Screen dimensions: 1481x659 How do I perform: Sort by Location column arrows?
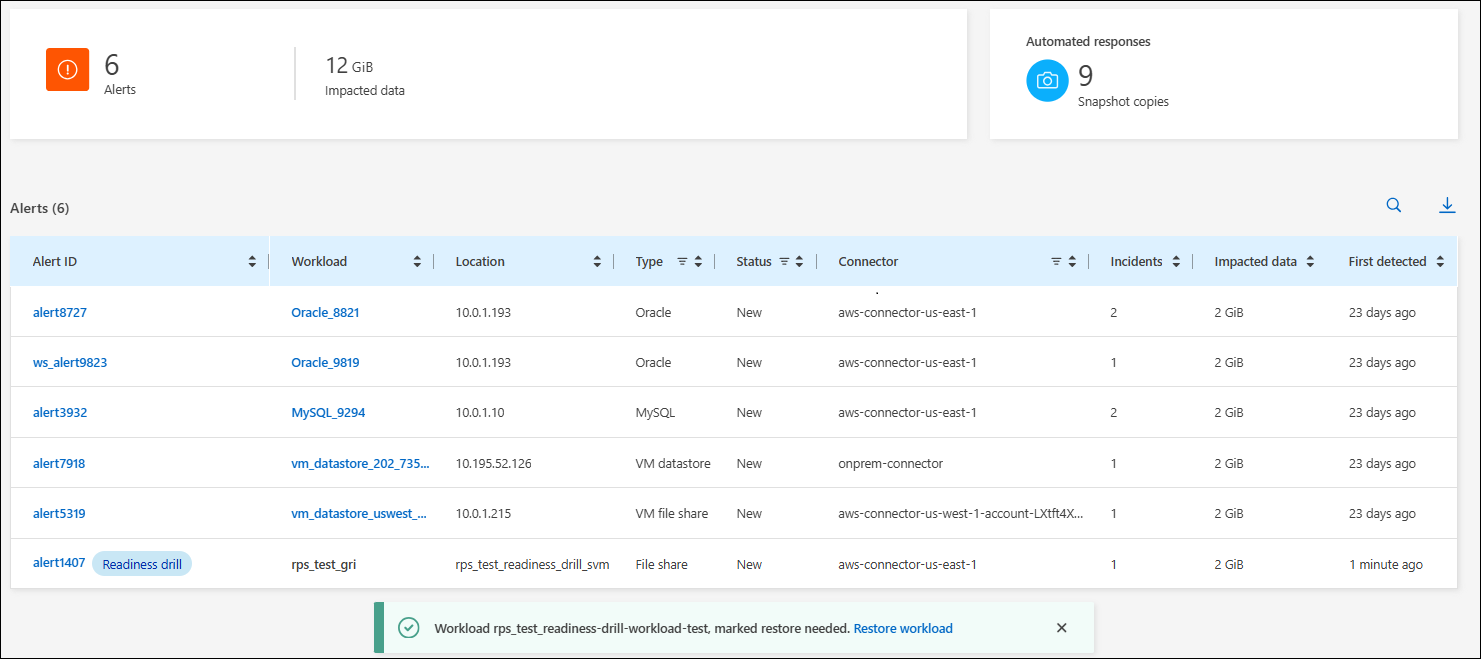coord(597,262)
